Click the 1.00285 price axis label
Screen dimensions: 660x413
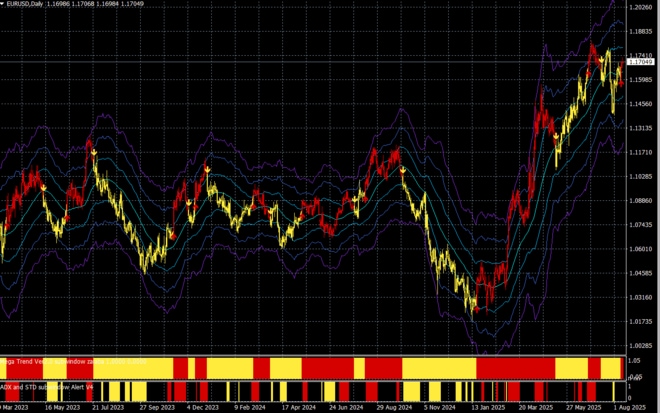(641, 346)
